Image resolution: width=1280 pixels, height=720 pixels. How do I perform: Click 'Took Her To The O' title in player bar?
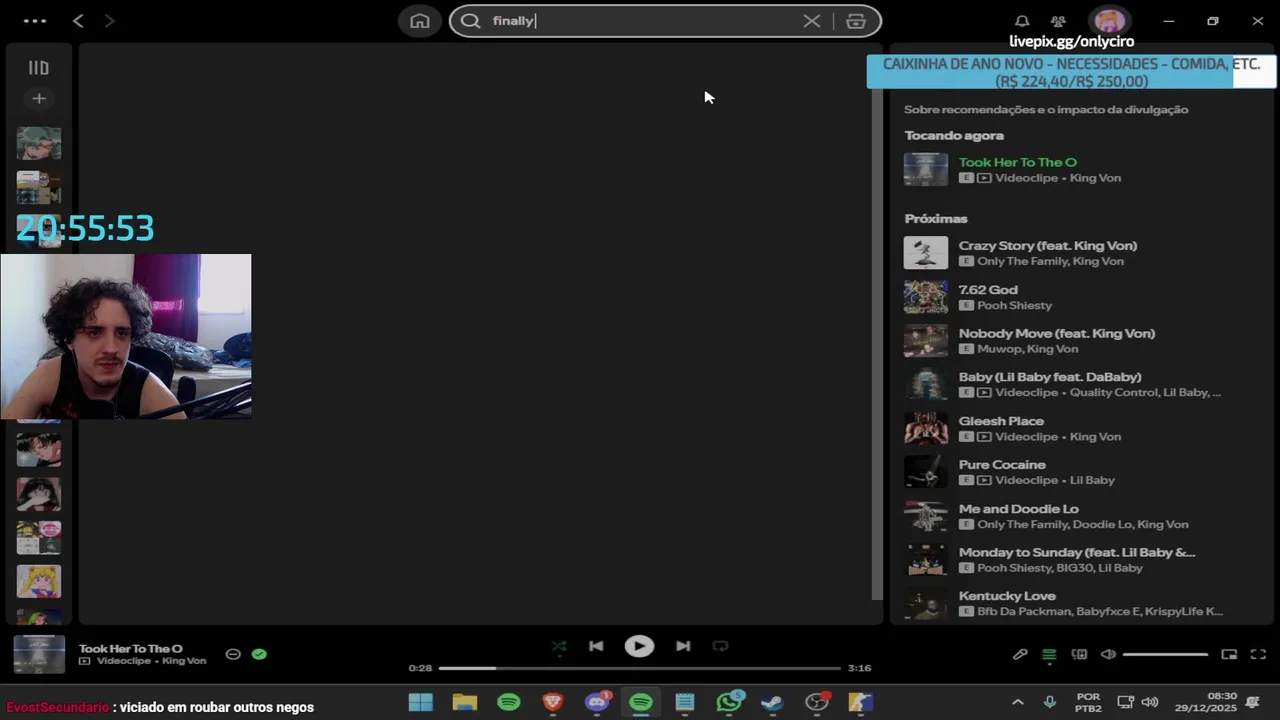(x=131, y=648)
